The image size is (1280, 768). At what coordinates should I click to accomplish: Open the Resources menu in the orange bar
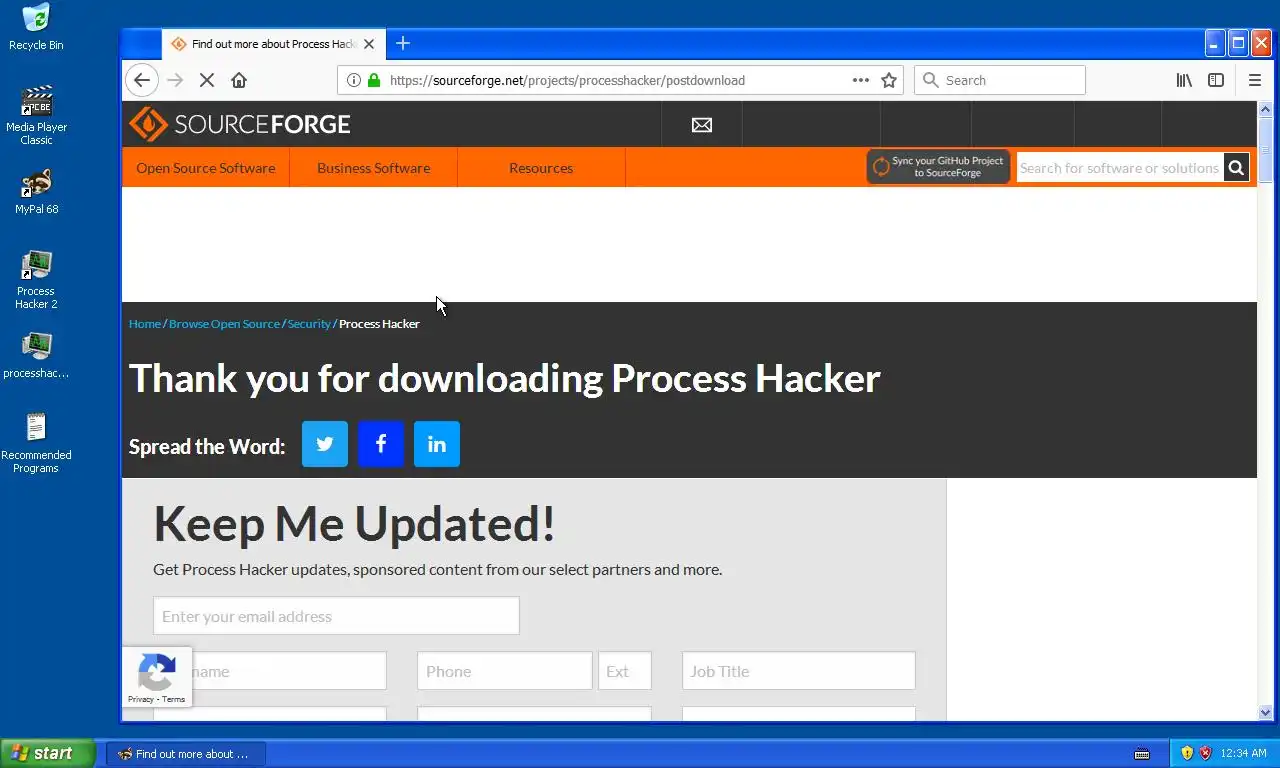click(541, 168)
